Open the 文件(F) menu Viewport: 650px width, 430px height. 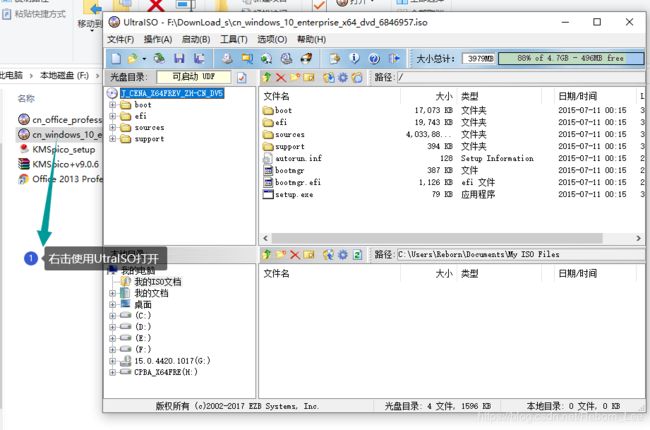(121, 39)
